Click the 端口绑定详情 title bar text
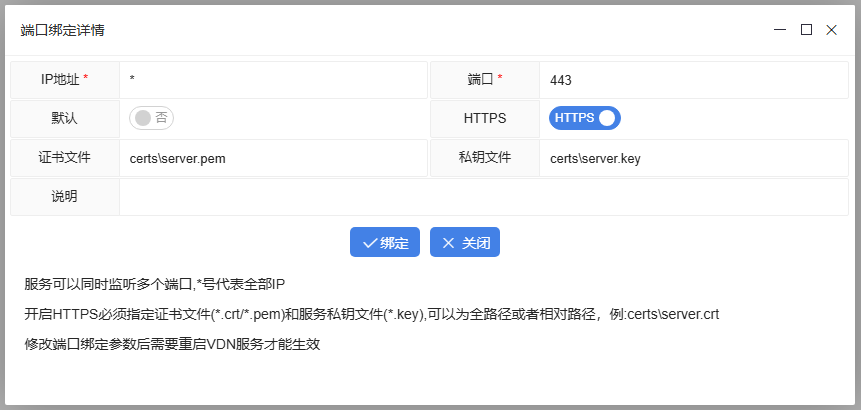The image size is (861, 410). [63, 30]
